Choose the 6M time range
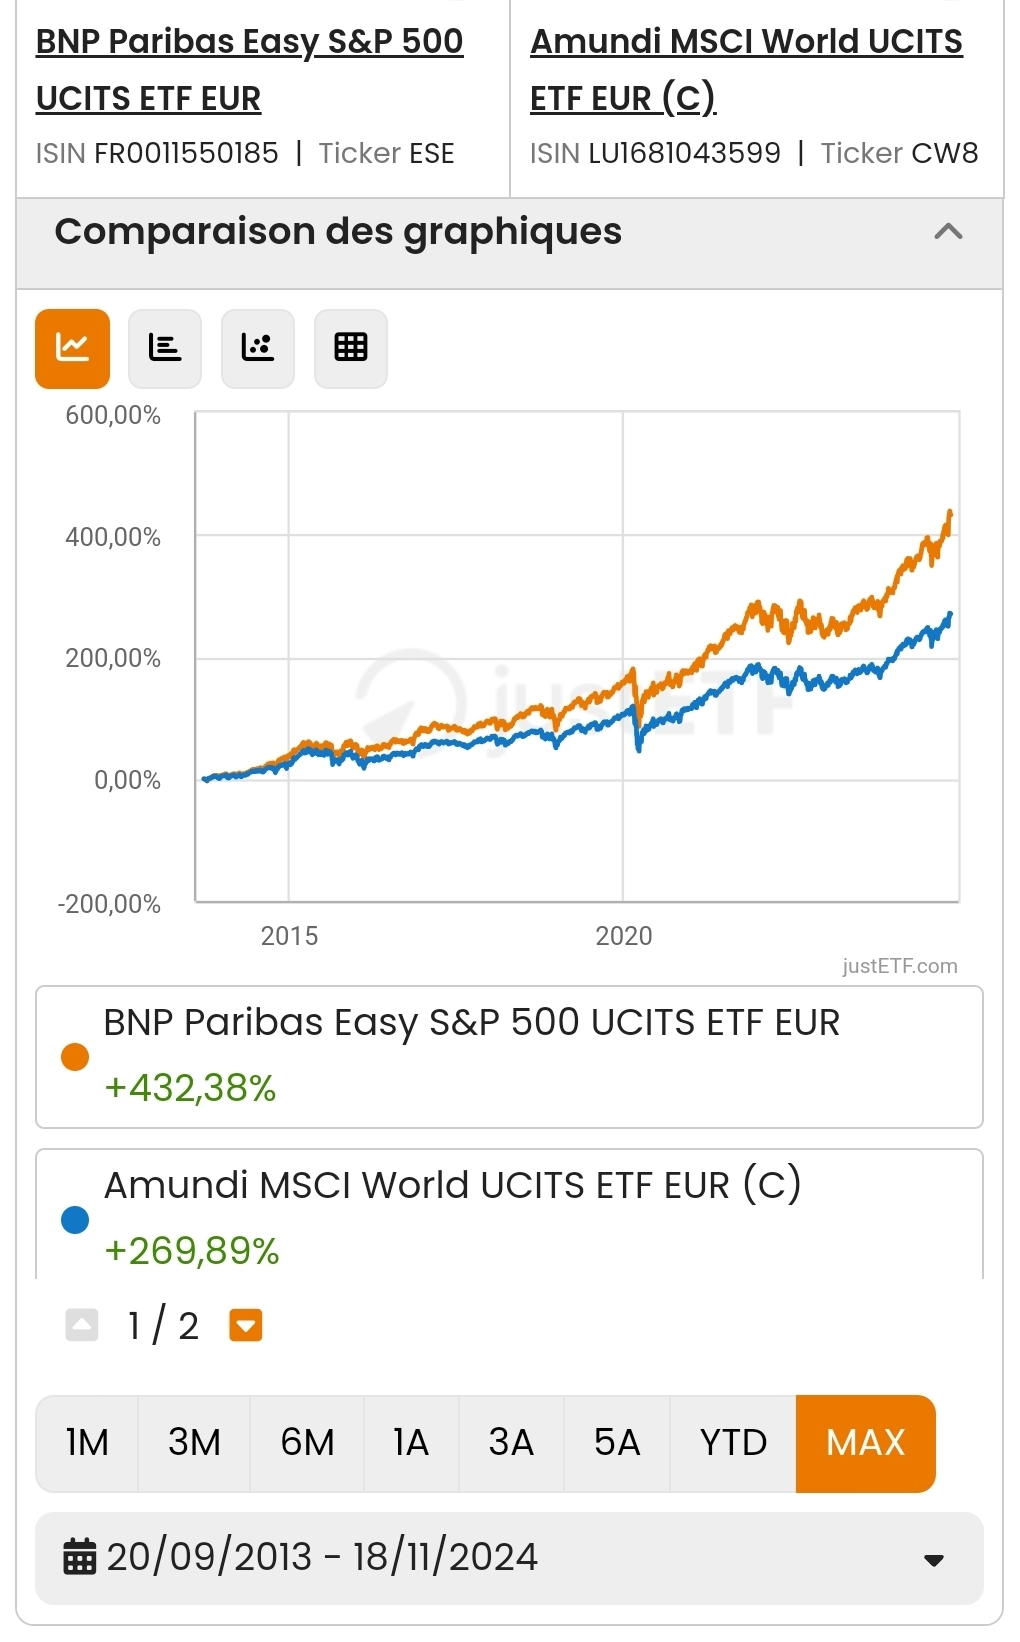 tap(307, 1443)
